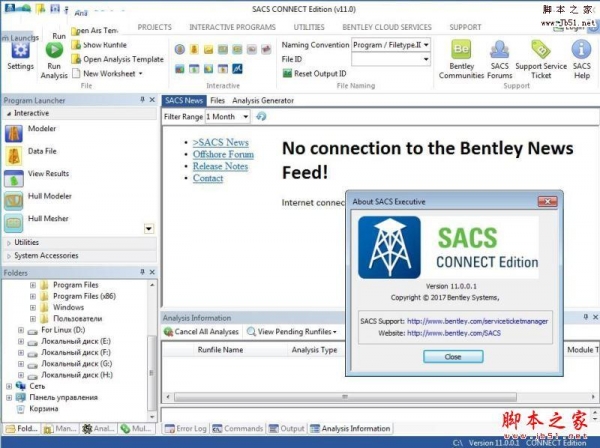The height and width of the screenshot is (448, 600).
Task: Close the Folders panel
Action: 152,272
